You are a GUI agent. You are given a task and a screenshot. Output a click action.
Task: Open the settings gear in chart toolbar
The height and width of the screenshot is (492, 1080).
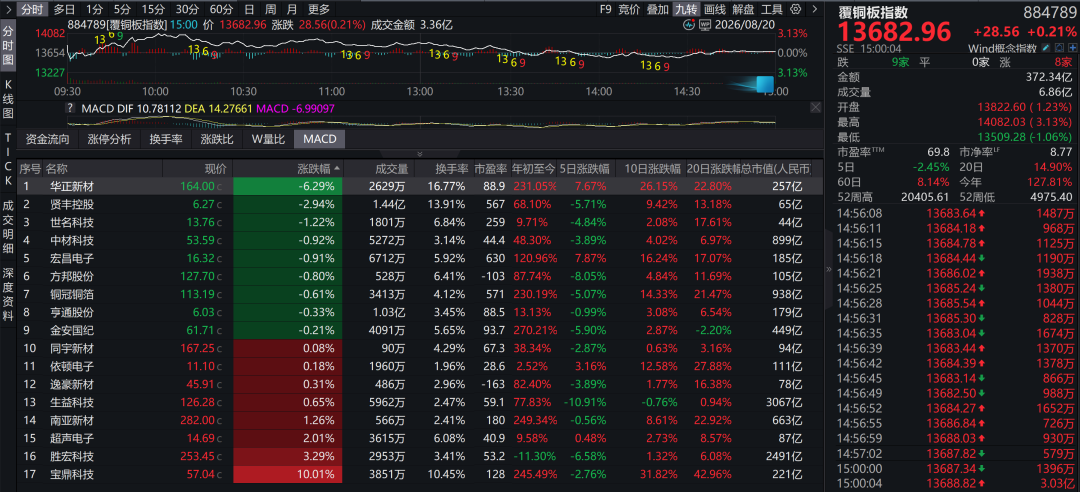[796, 10]
